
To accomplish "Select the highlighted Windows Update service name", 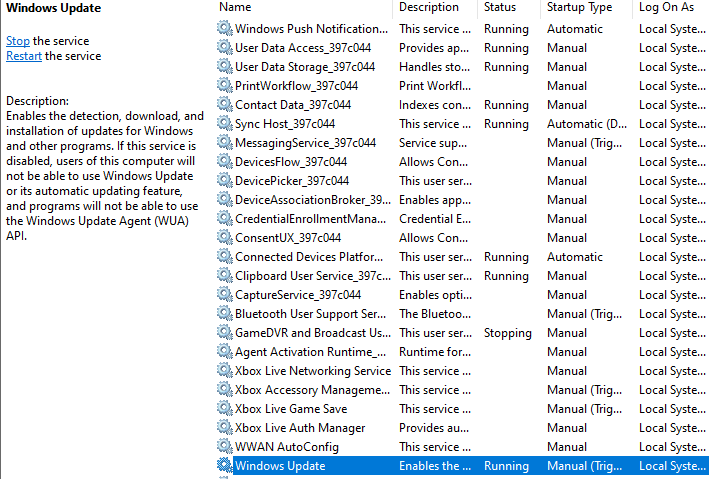I will point(280,466).
